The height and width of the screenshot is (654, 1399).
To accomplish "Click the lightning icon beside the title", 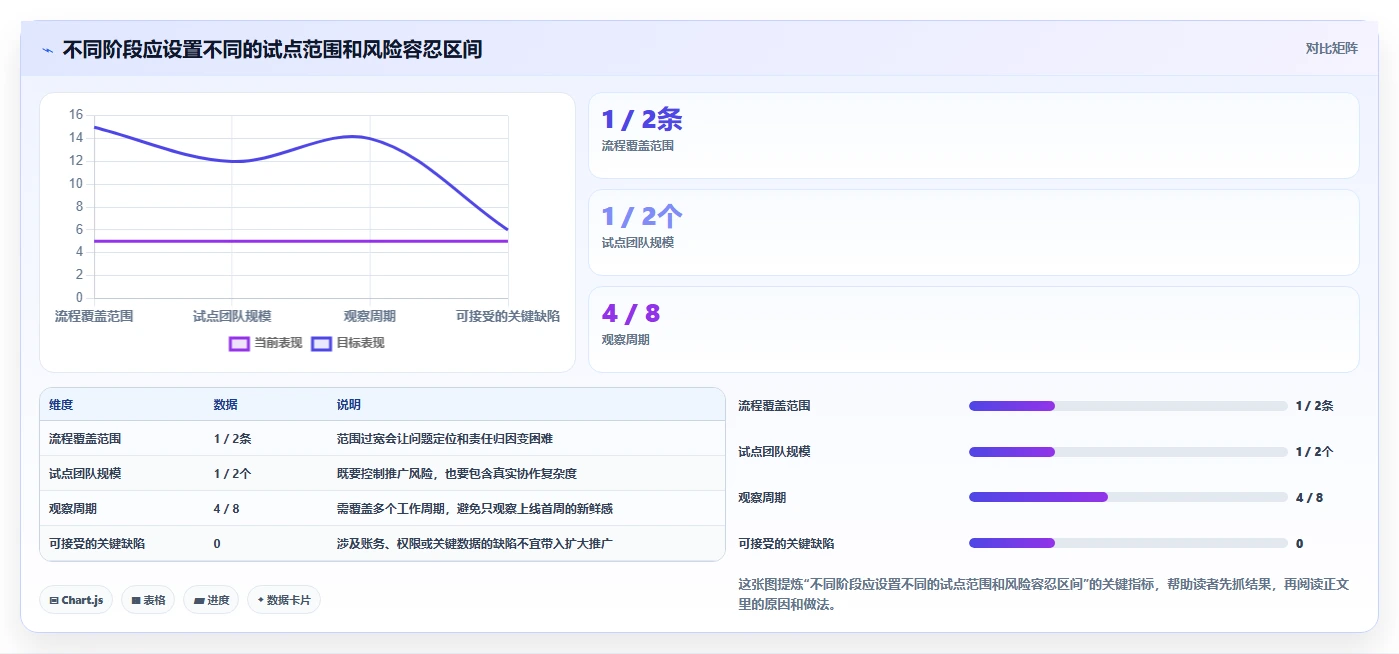I will [48, 49].
